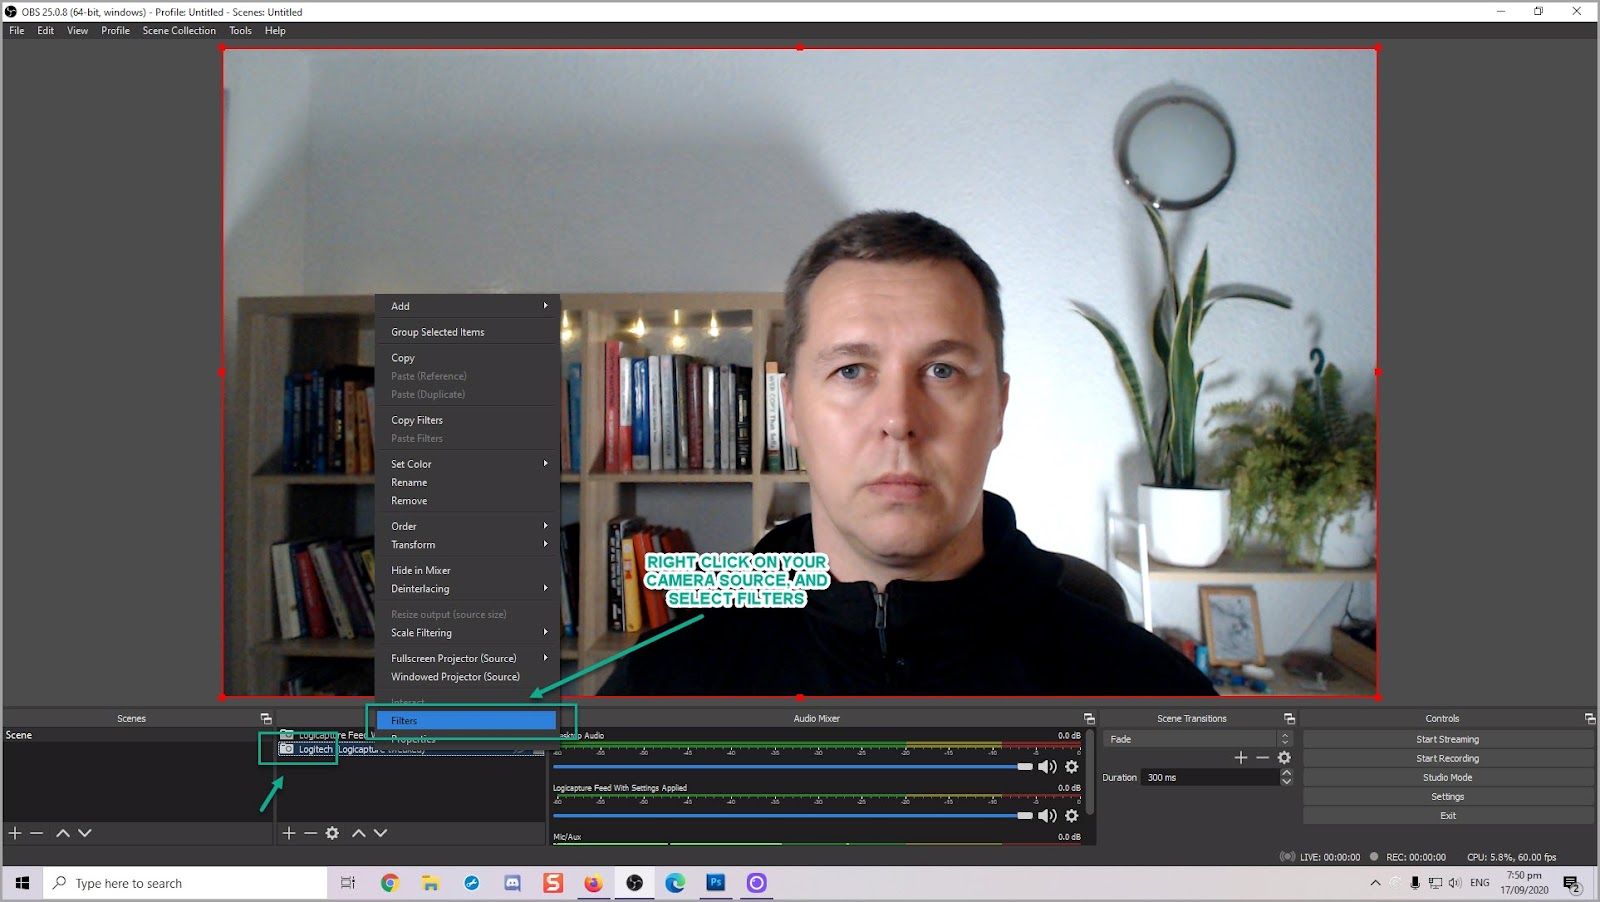Viewport: 1600px width, 902px height.
Task: Click the Start Recording button
Action: [1448, 759]
